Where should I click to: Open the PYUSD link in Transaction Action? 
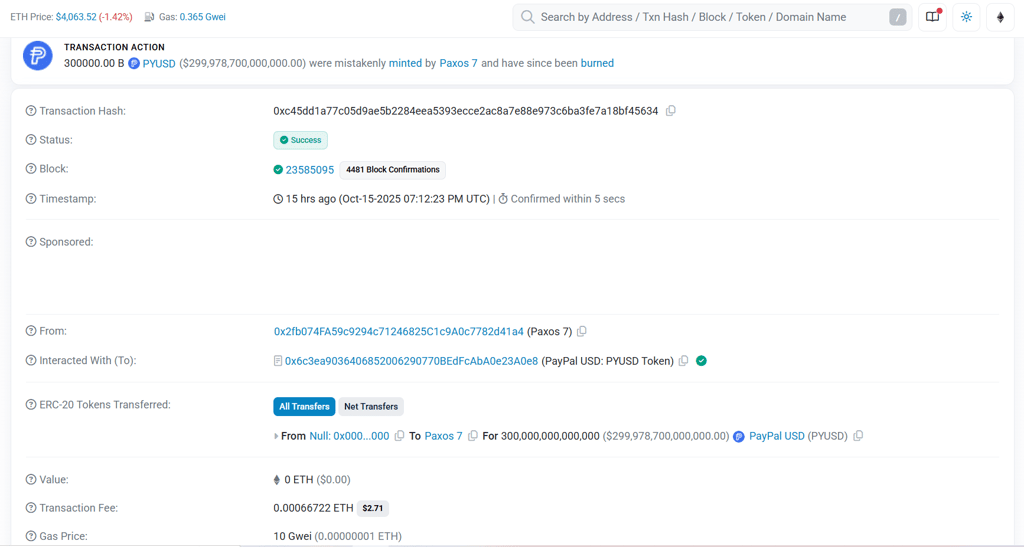(x=159, y=63)
